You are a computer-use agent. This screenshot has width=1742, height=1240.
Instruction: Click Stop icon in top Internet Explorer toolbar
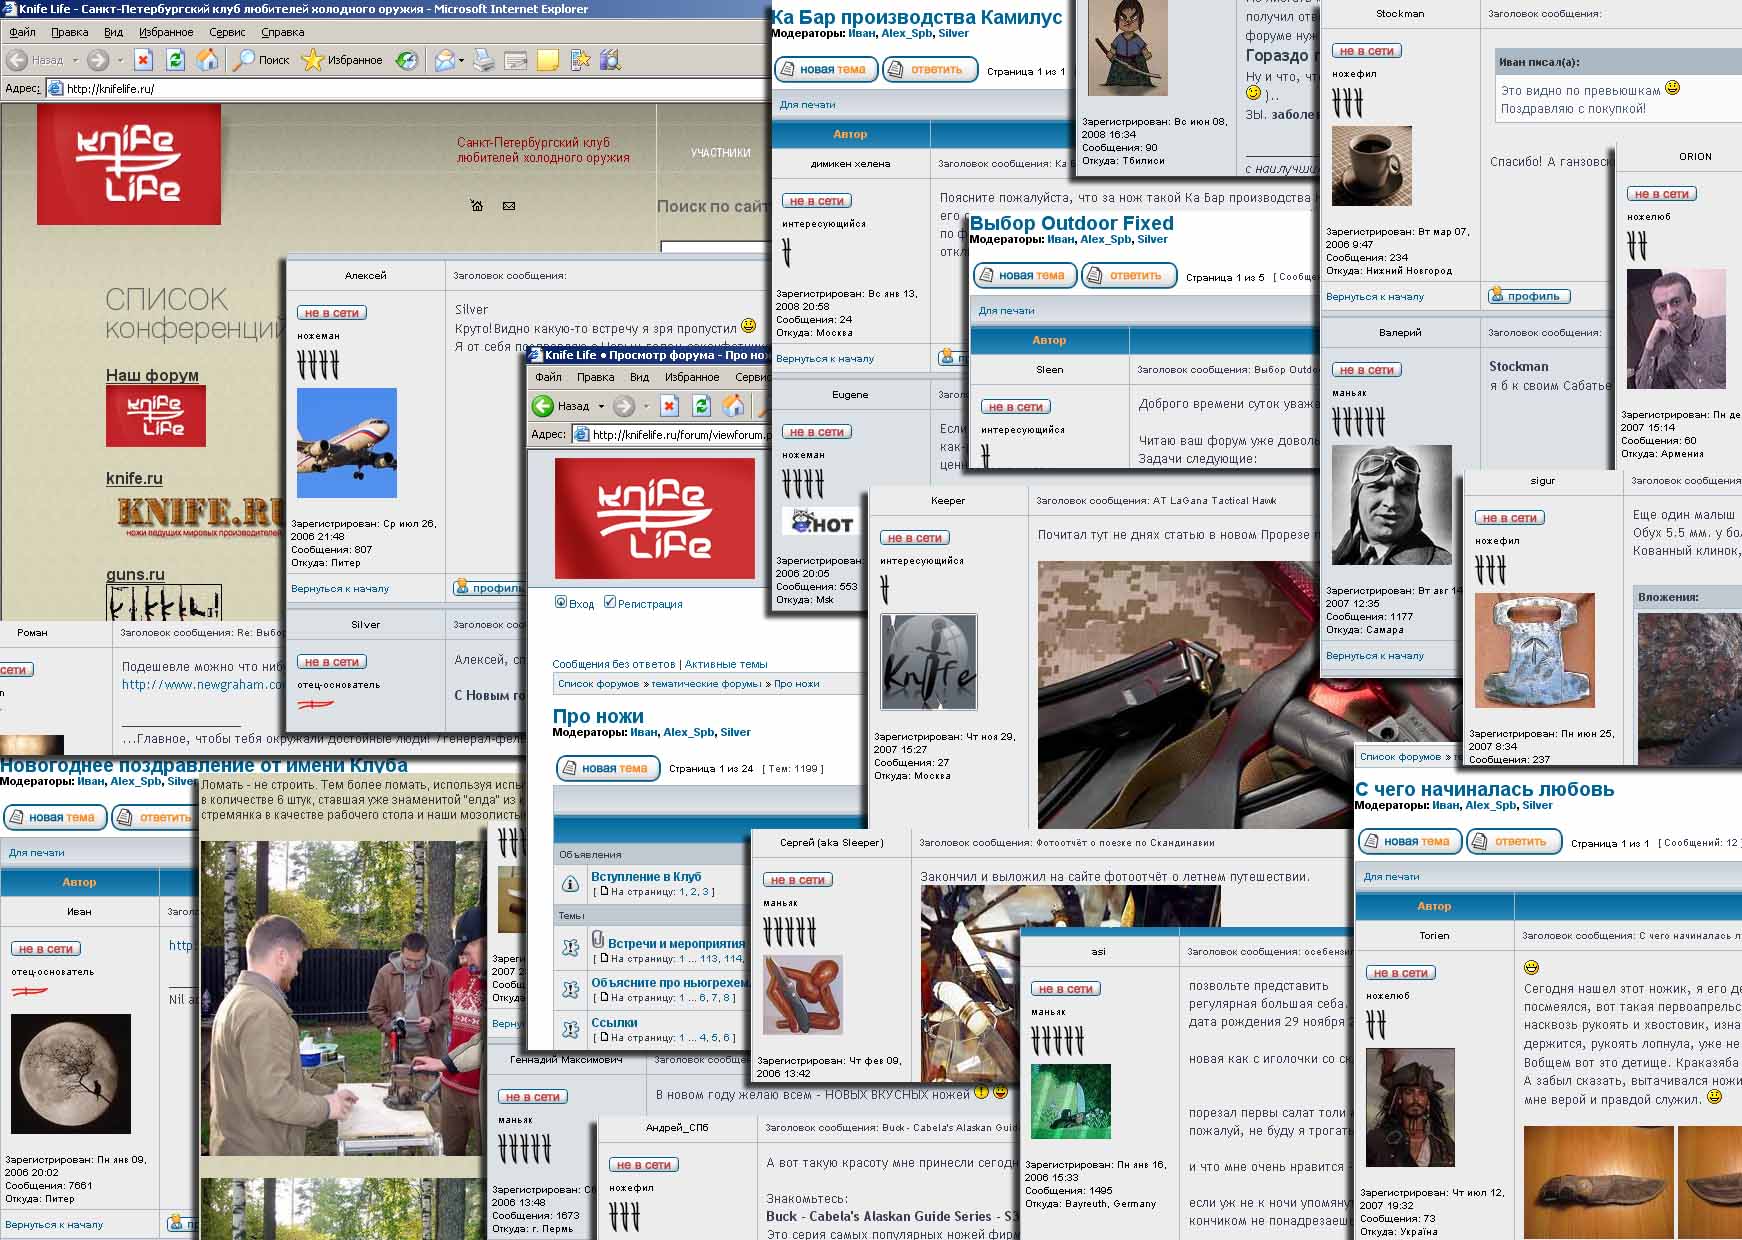(143, 60)
